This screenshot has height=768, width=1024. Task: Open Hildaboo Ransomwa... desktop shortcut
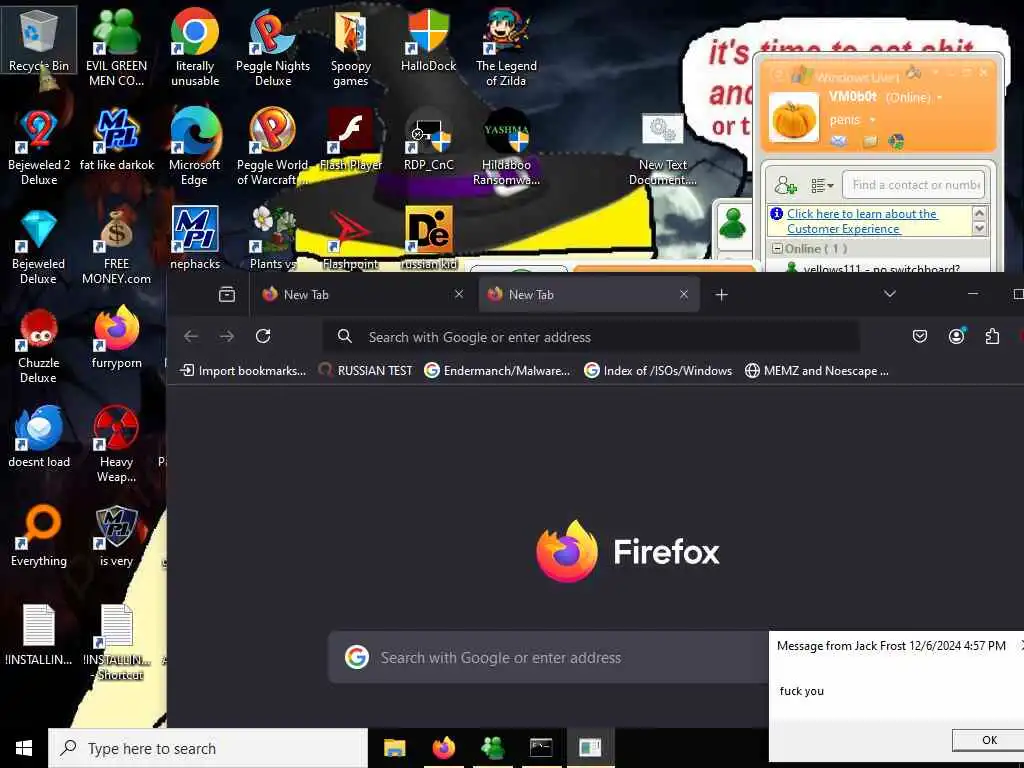(506, 147)
